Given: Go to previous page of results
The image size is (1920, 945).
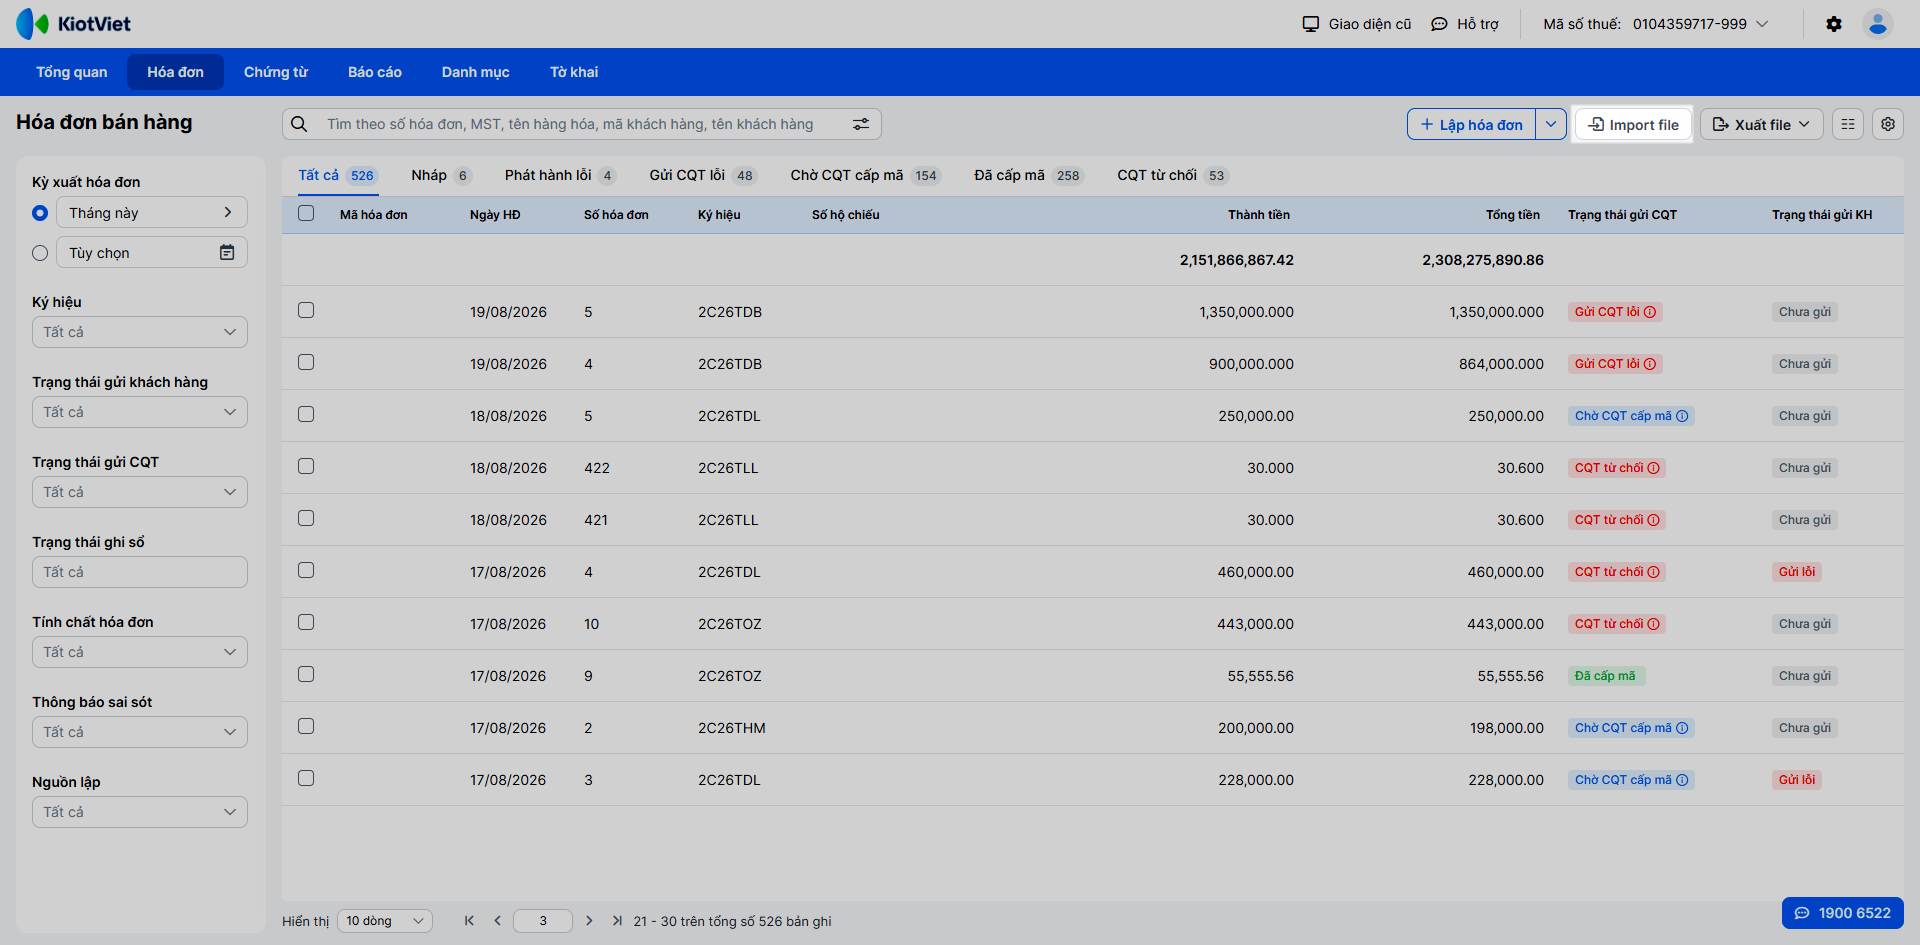Looking at the screenshot, I should [497, 921].
